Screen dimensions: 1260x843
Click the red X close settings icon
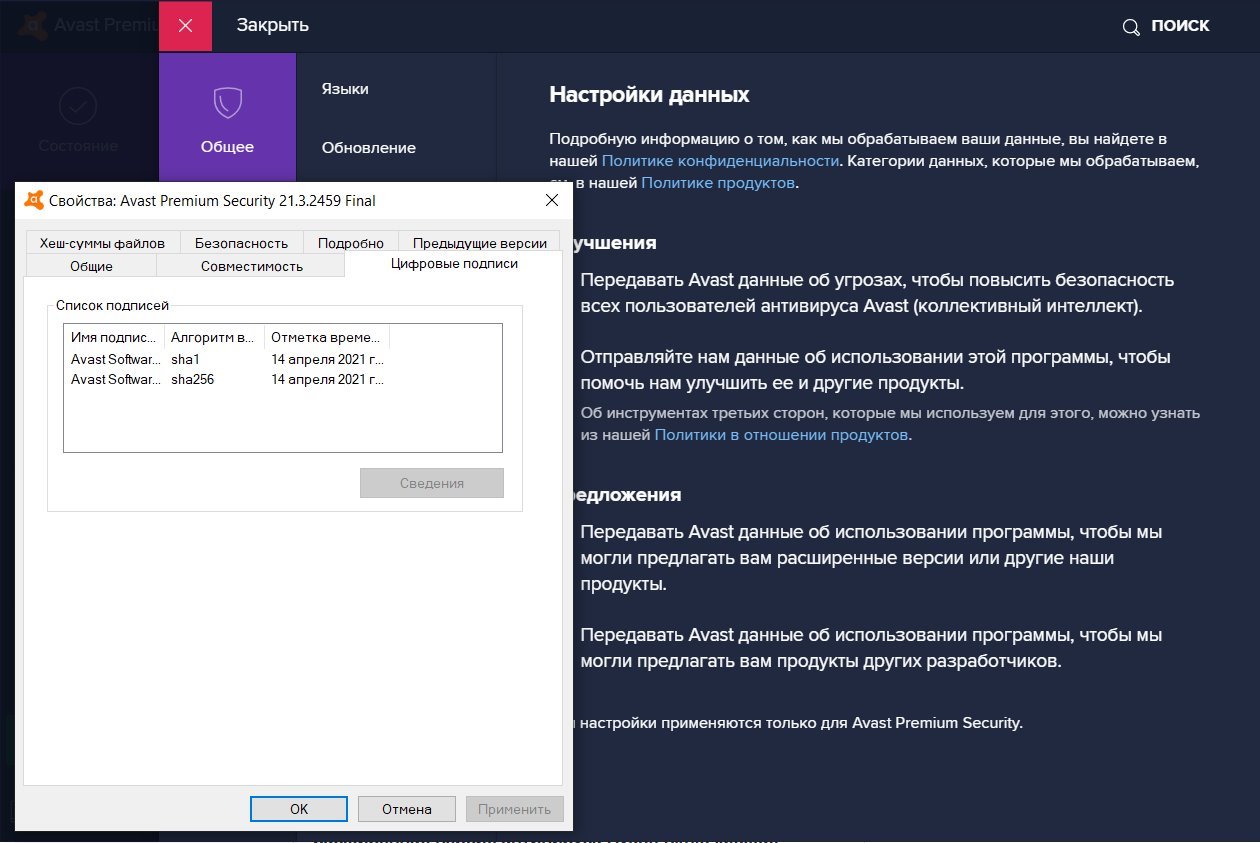[185, 26]
